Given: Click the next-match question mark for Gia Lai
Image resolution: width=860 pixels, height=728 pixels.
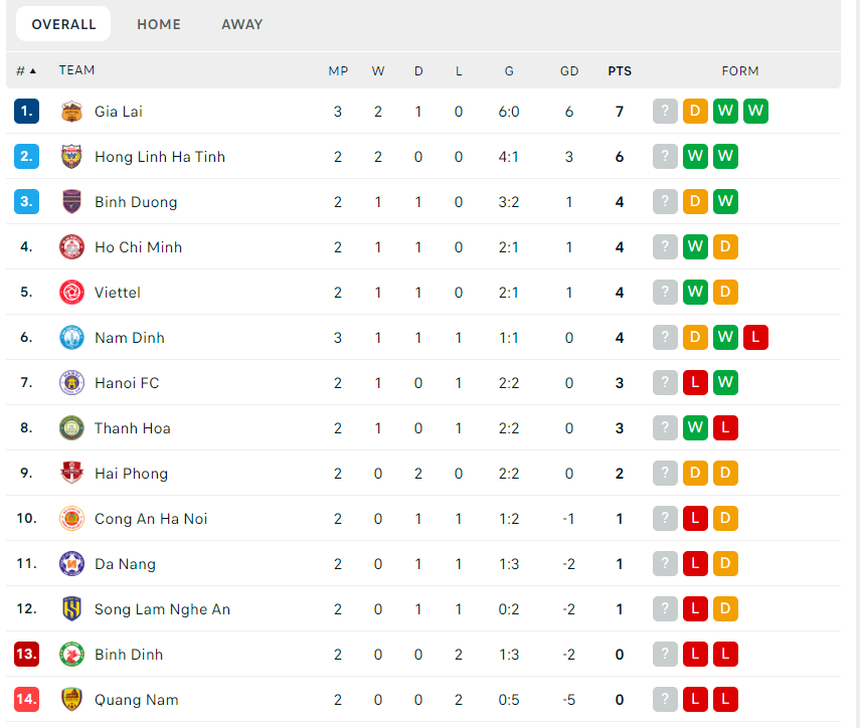Looking at the screenshot, I should (665, 111).
